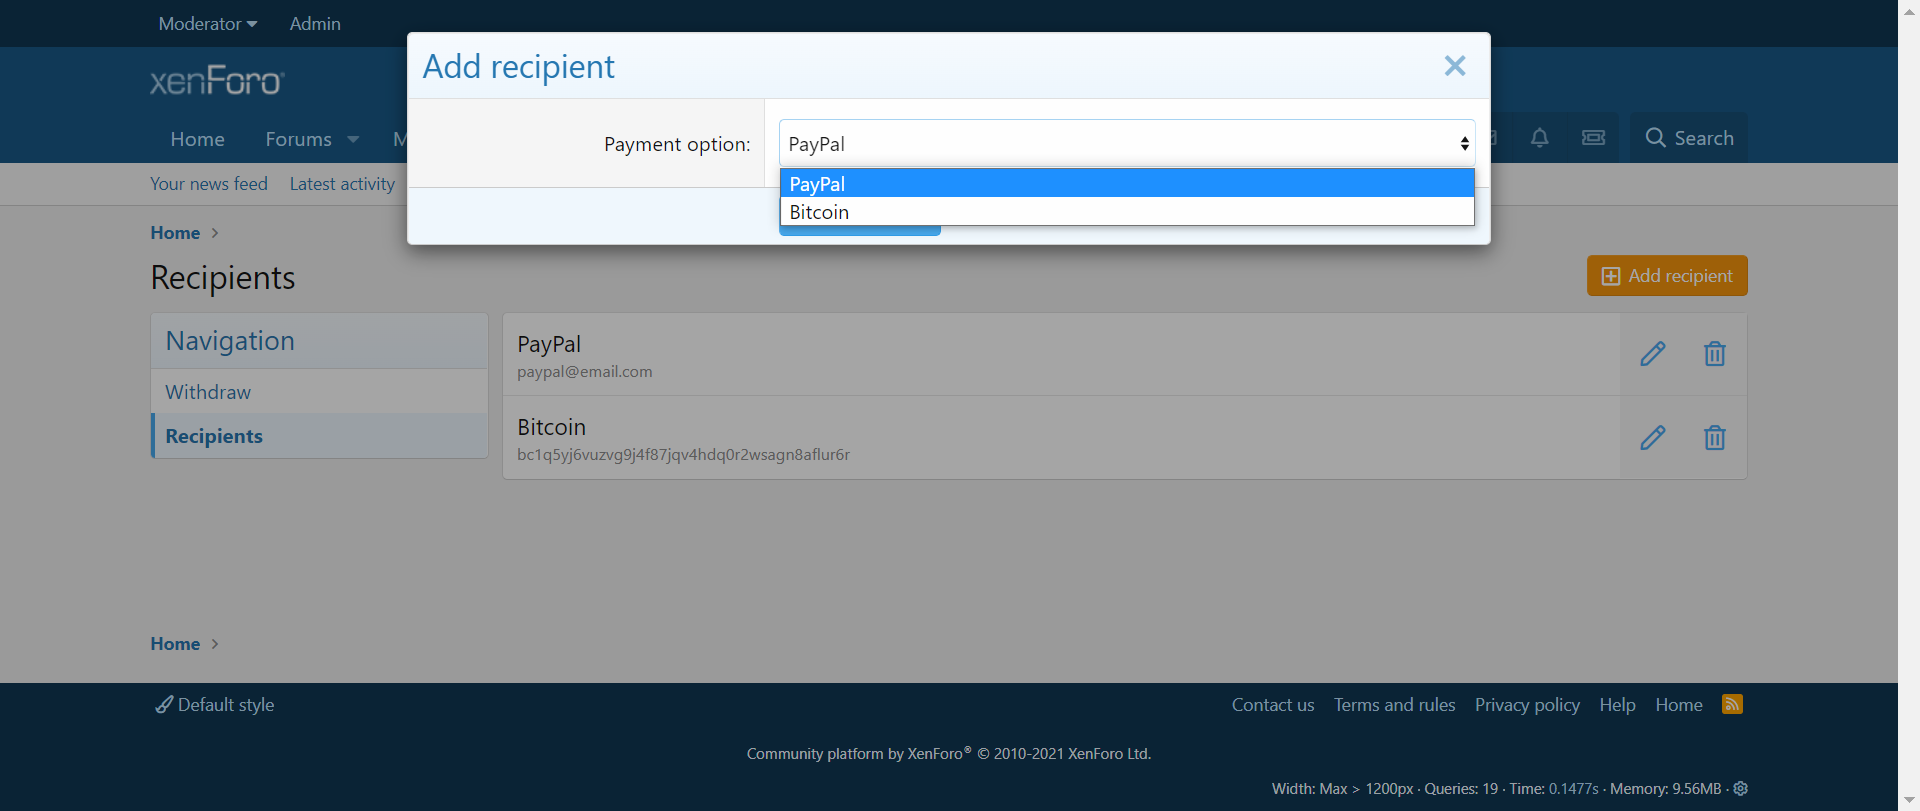The width and height of the screenshot is (1920, 811).
Task: Click the Recipients page heading
Action: [223, 277]
